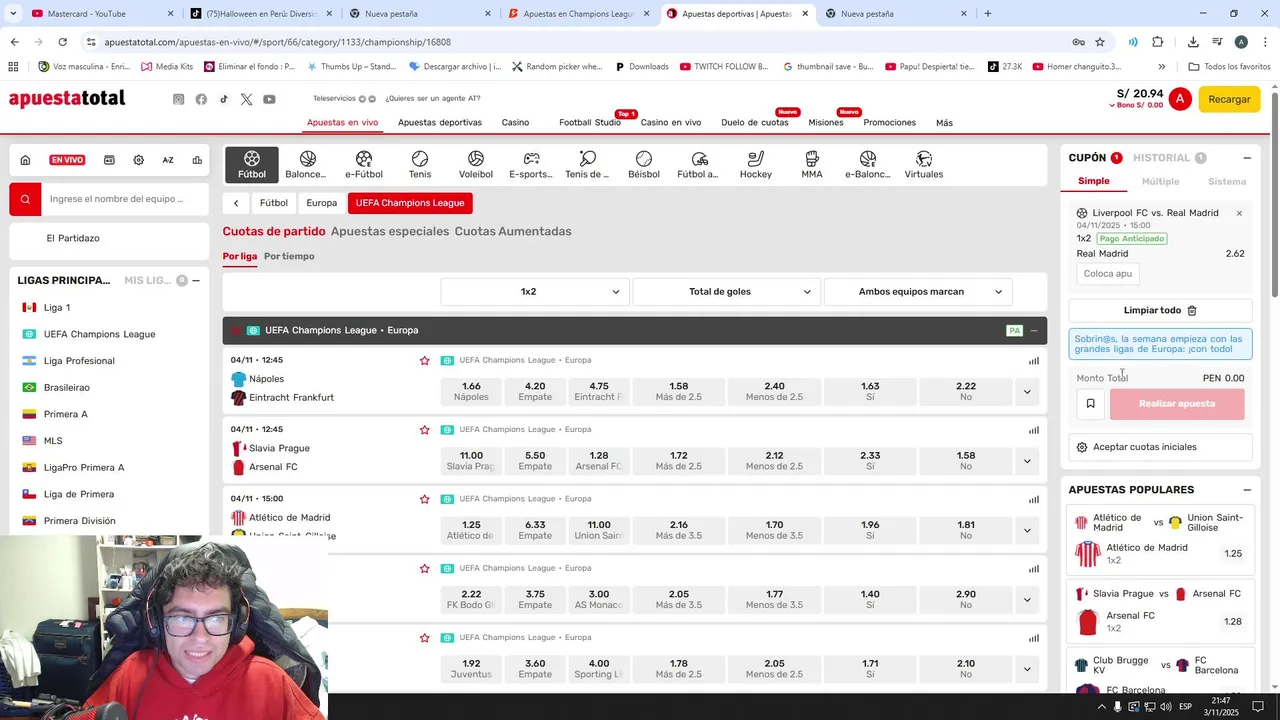
Task: Open Brasileirao league in sidebar
Action: pyautogui.click(x=66, y=387)
